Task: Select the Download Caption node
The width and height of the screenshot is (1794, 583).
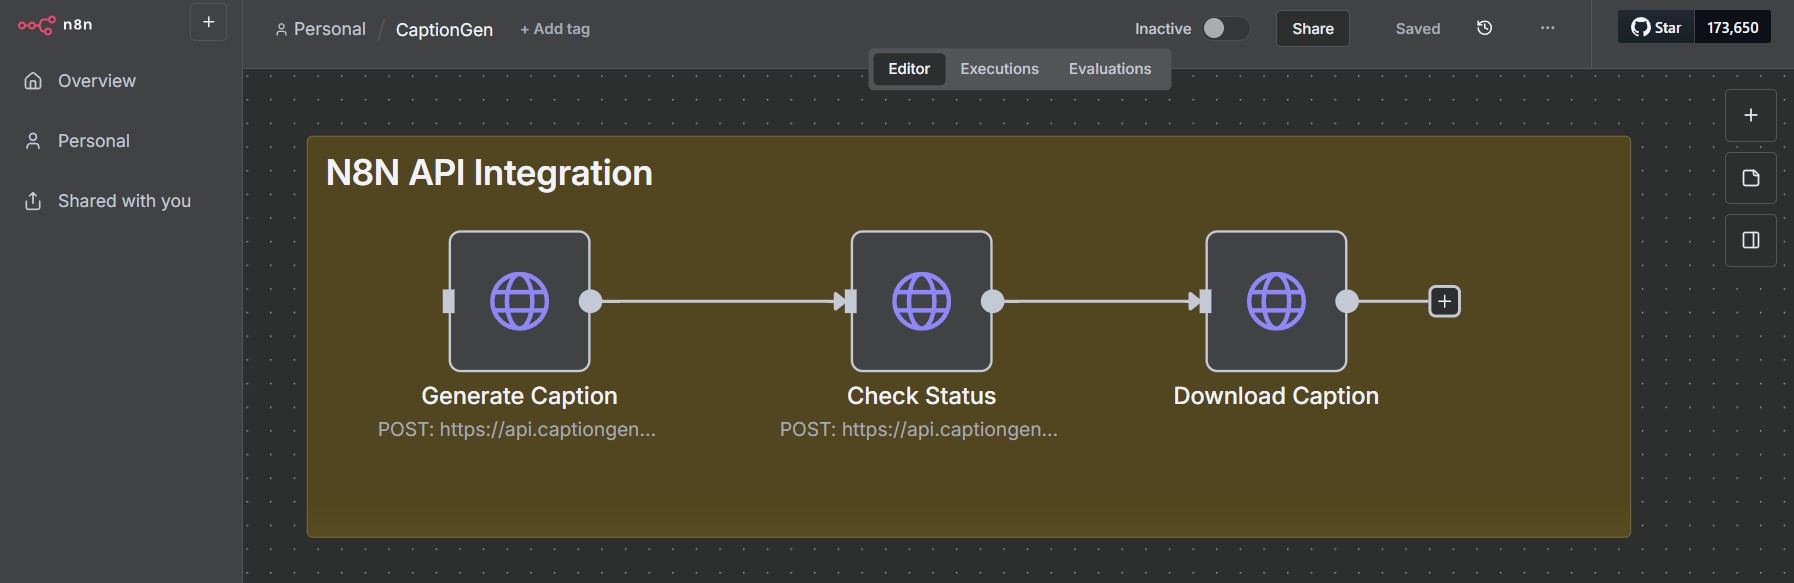Action: pos(1277,301)
